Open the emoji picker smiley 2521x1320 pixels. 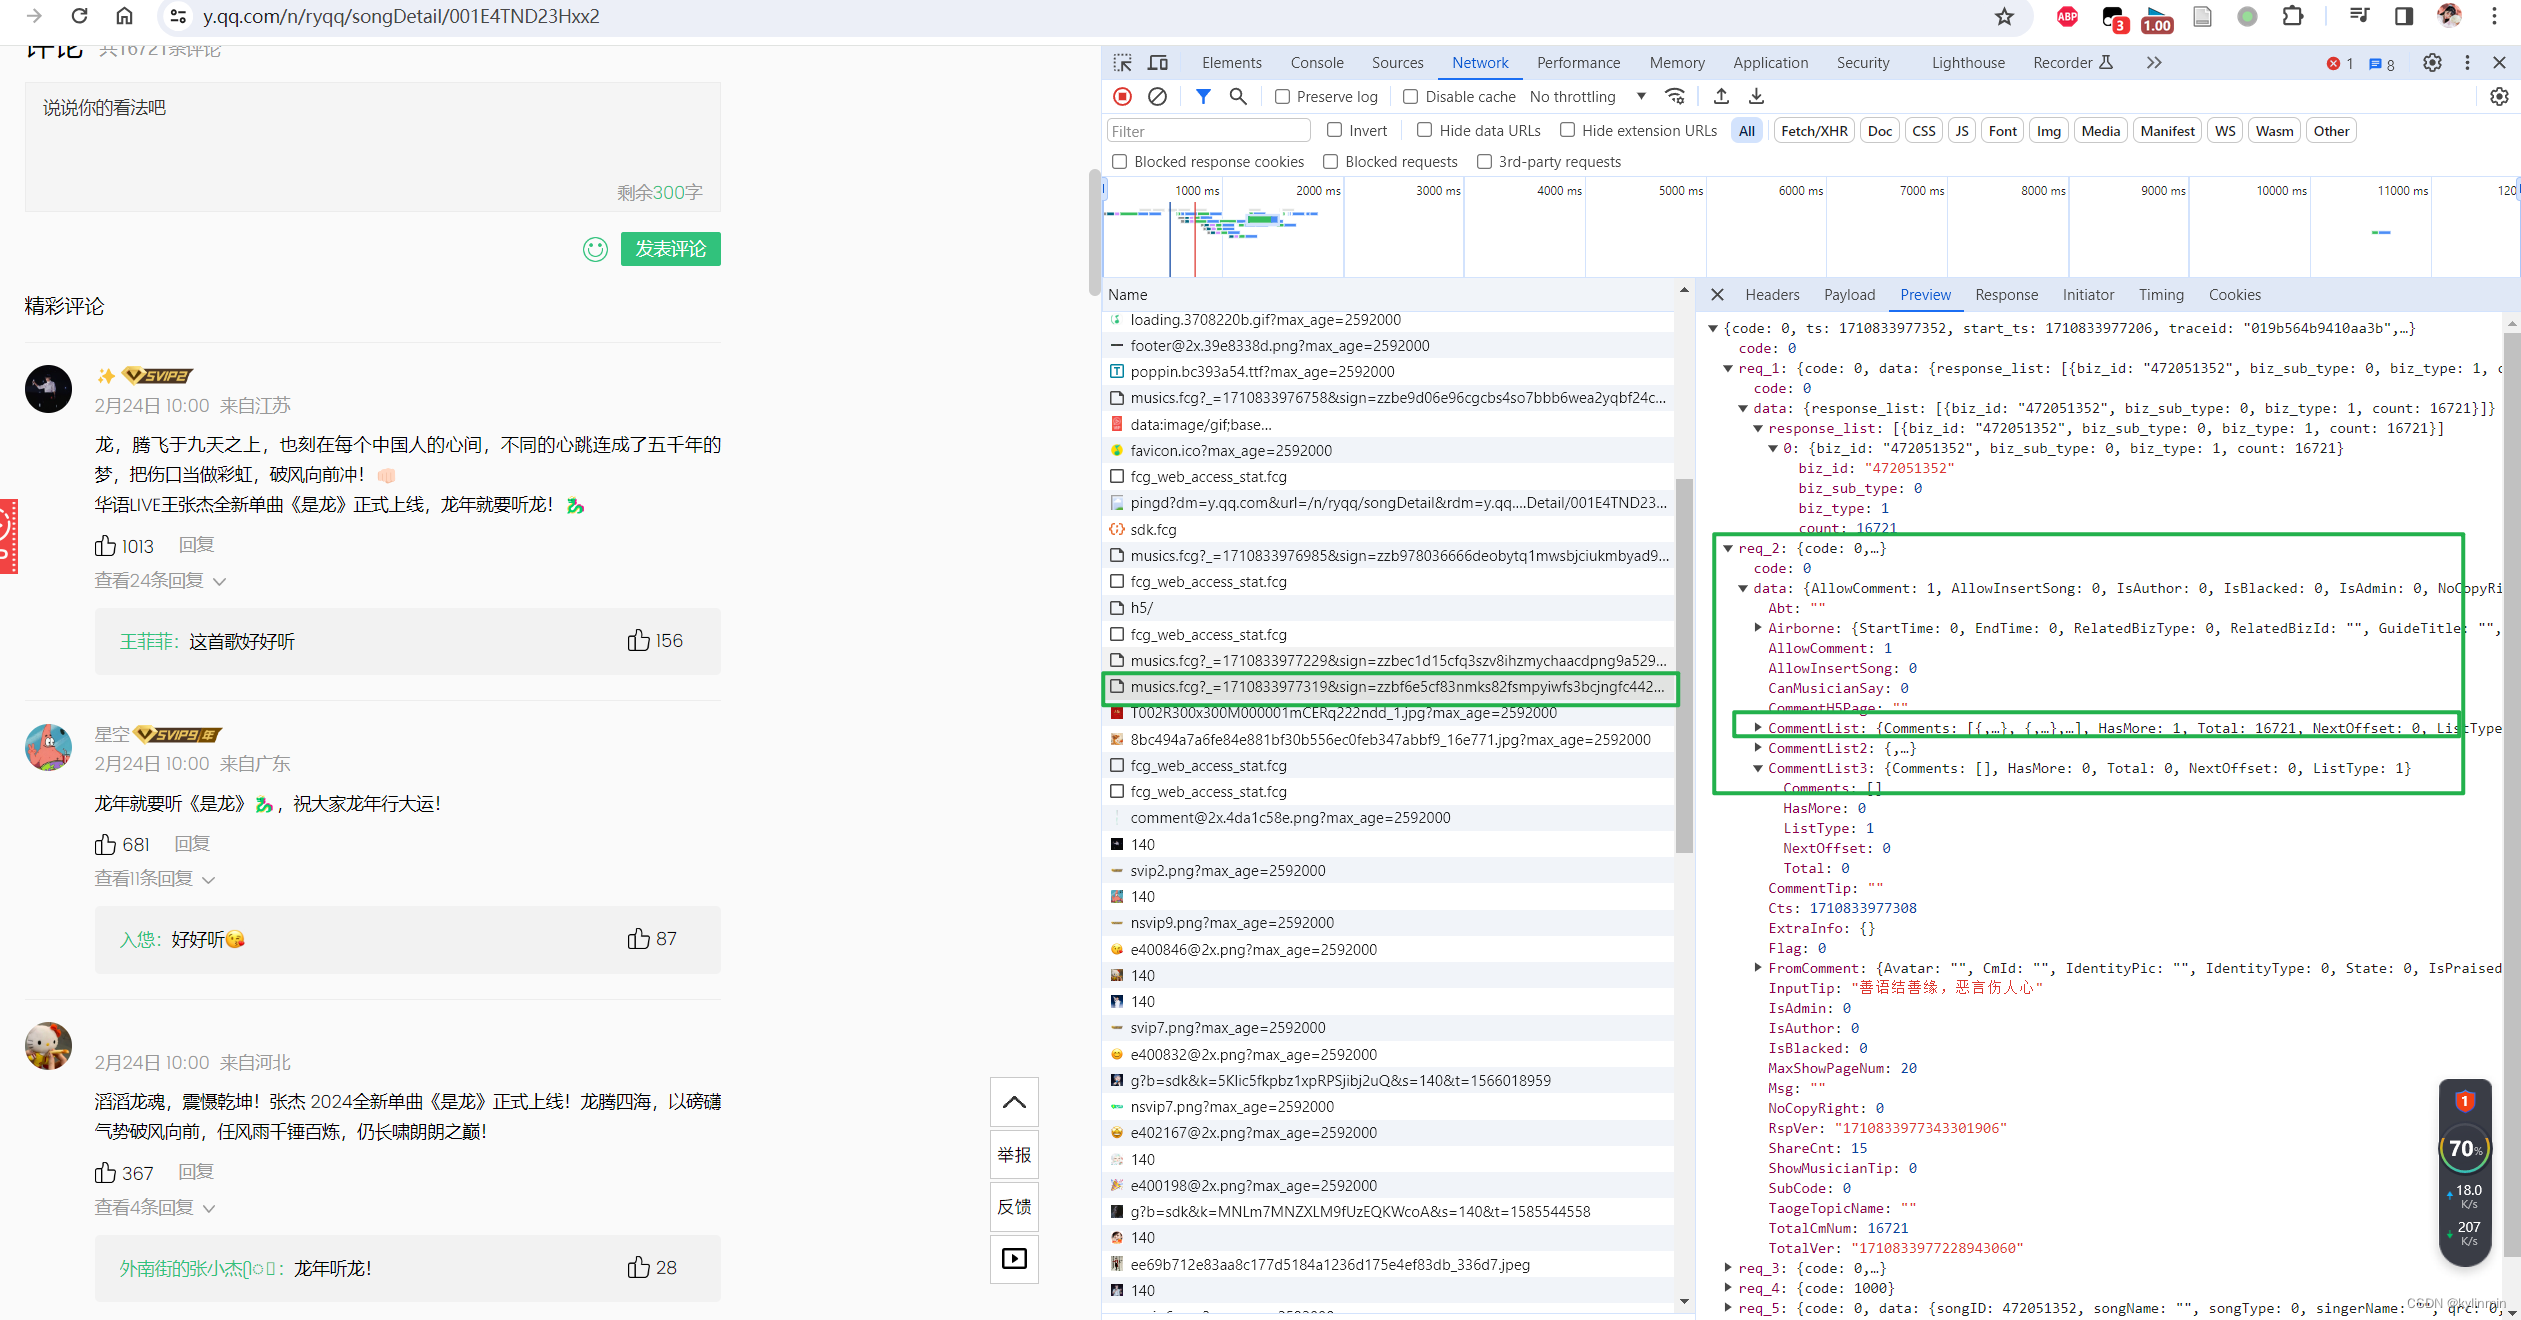tap(595, 249)
